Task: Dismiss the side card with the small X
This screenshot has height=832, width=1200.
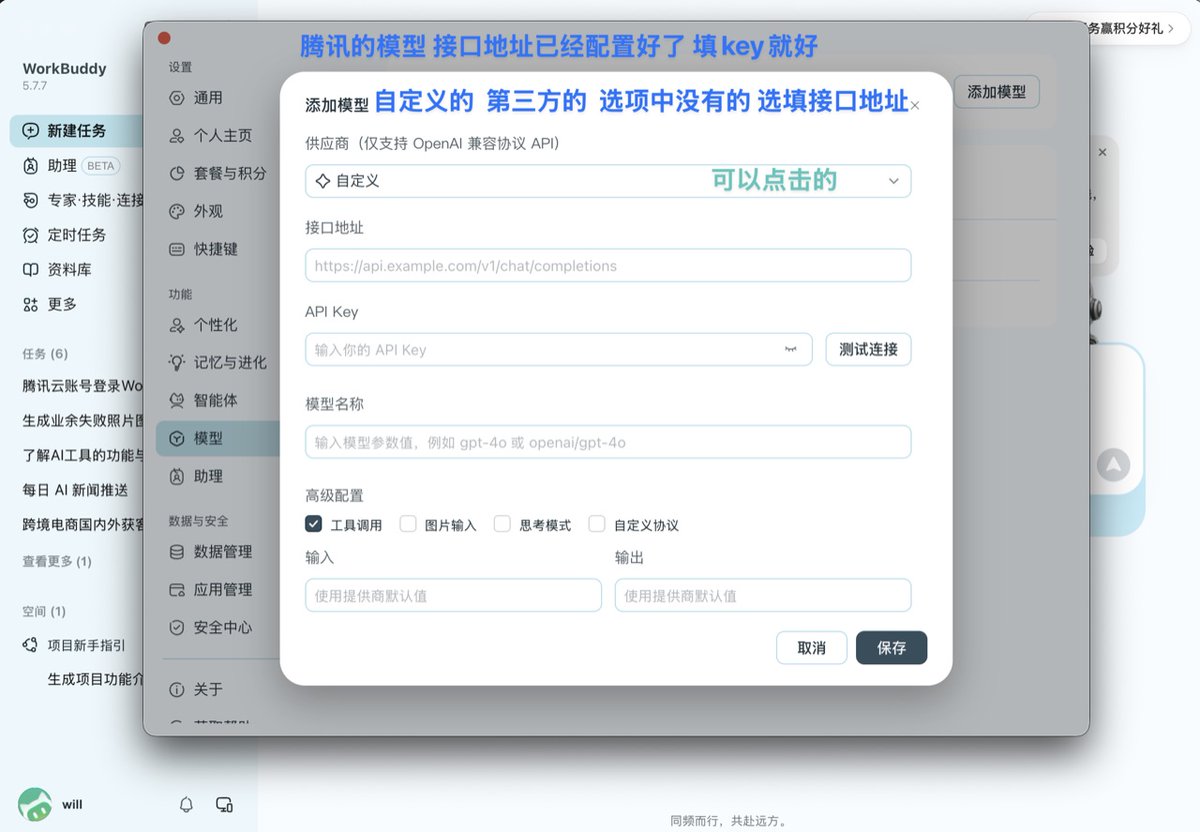Action: (x=1102, y=152)
